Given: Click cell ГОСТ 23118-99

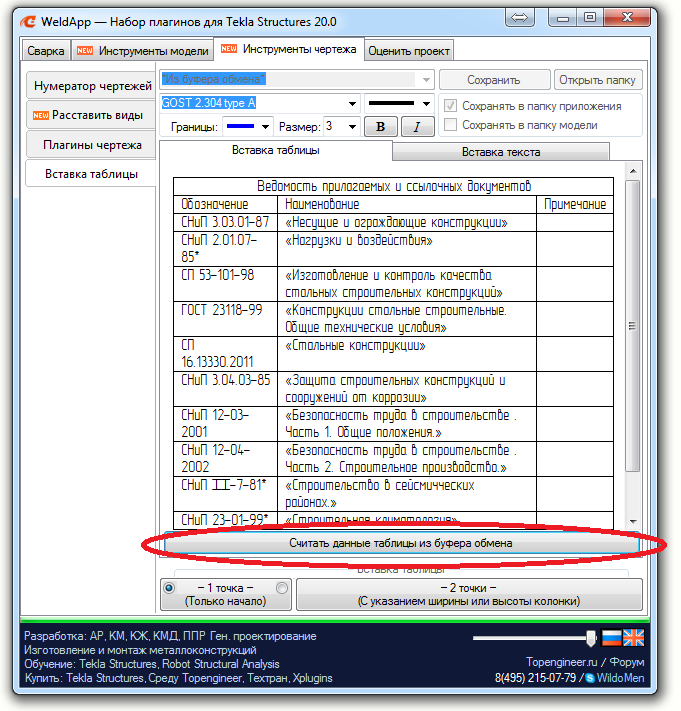Looking at the screenshot, I should pos(225,319).
